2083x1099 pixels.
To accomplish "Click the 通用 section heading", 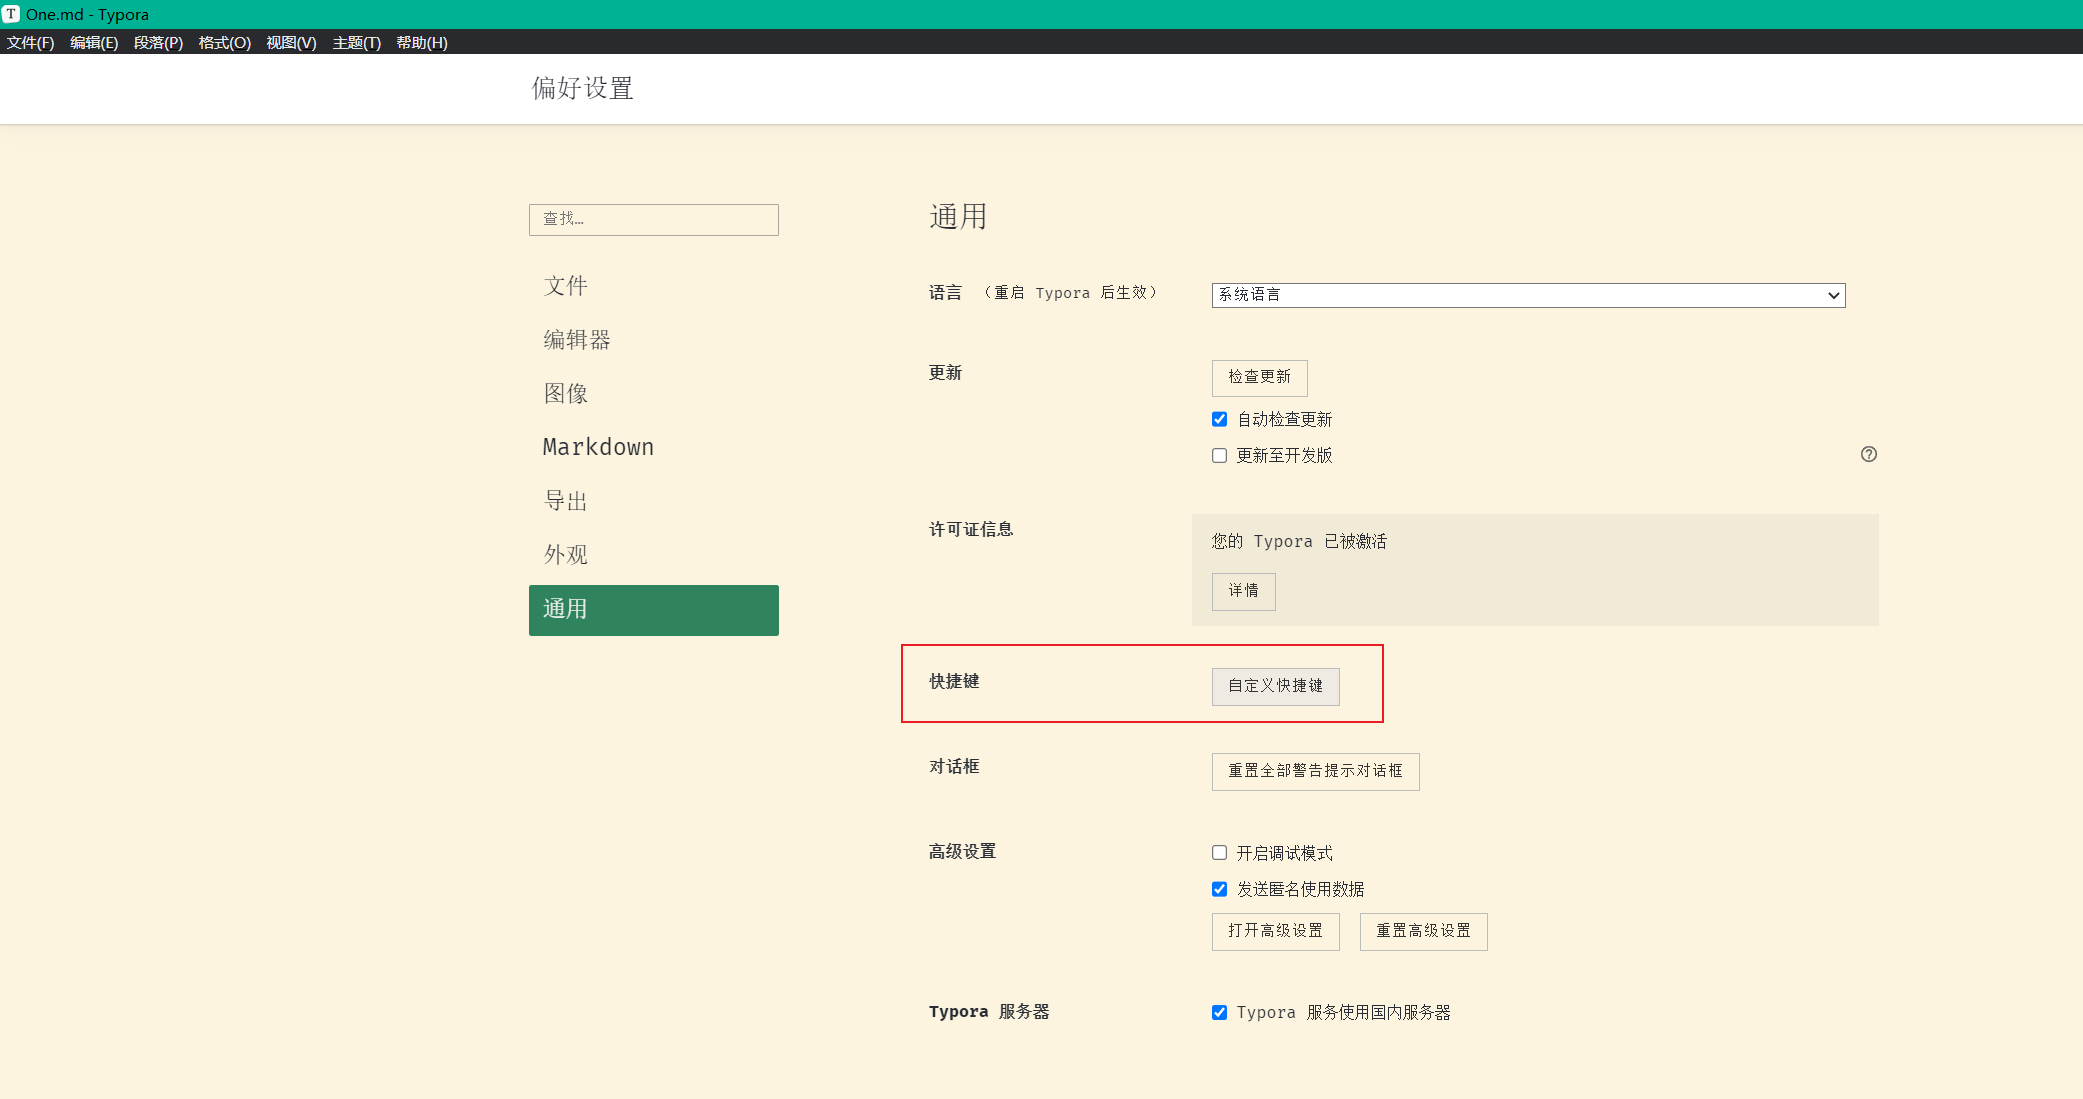I will 958,216.
